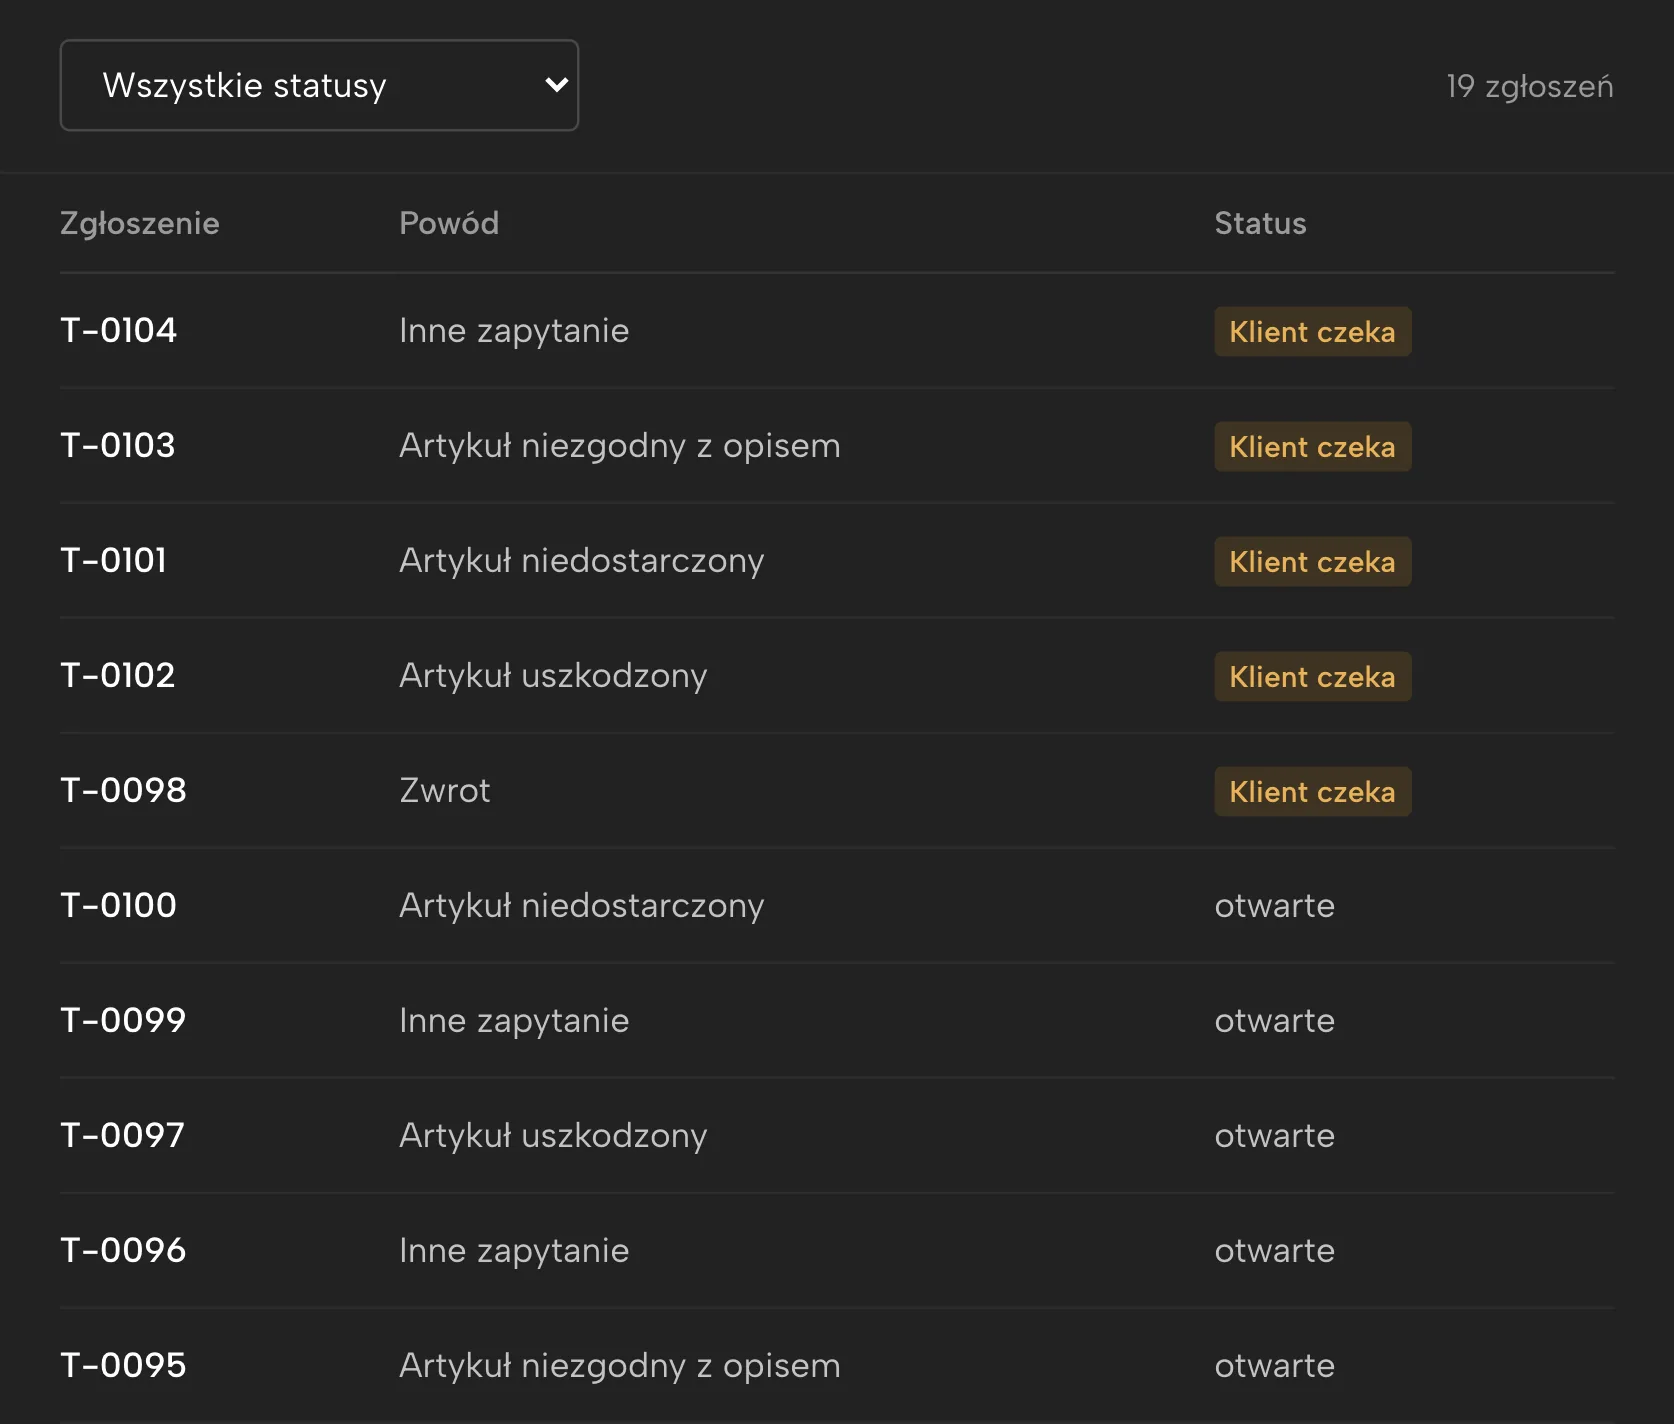The width and height of the screenshot is (1674, 1424).
Task: Select the 'Status' column header
Action: 1260,223
